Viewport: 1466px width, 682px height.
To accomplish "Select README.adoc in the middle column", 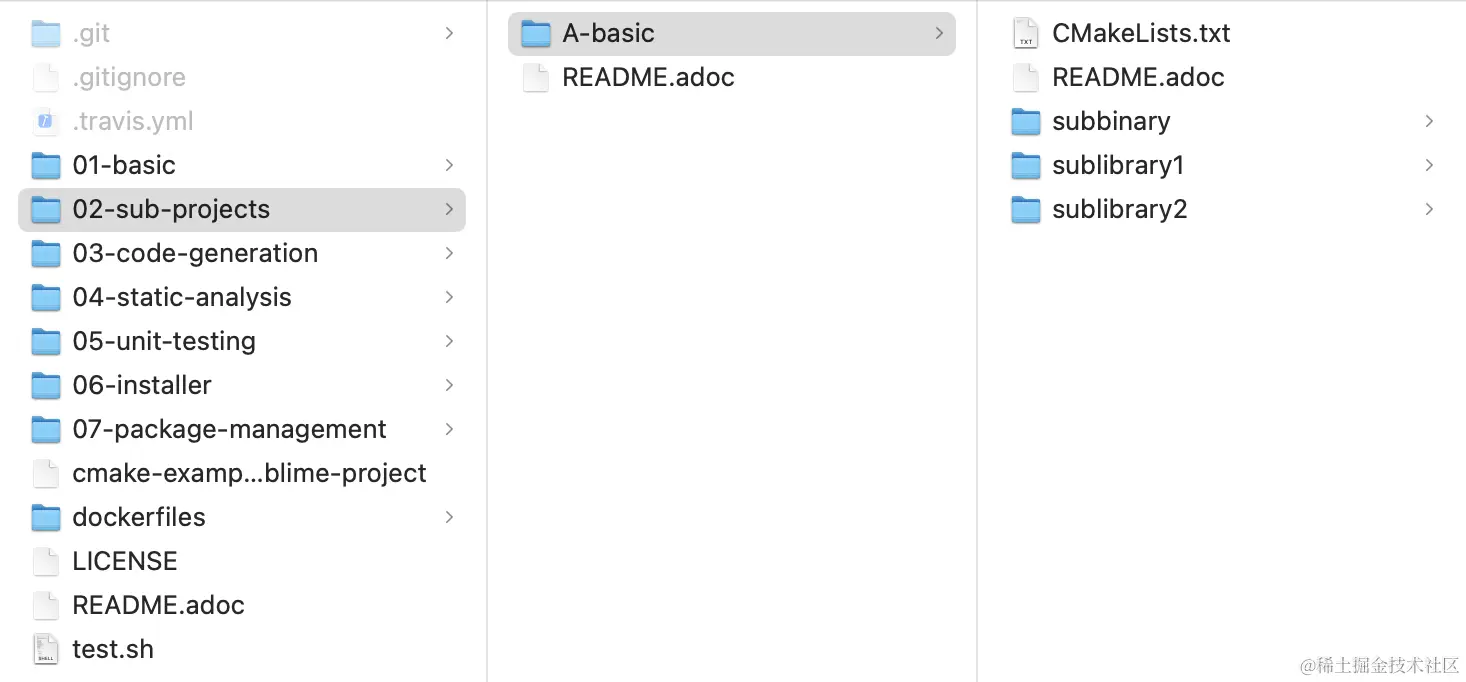I will coord(732,77).
